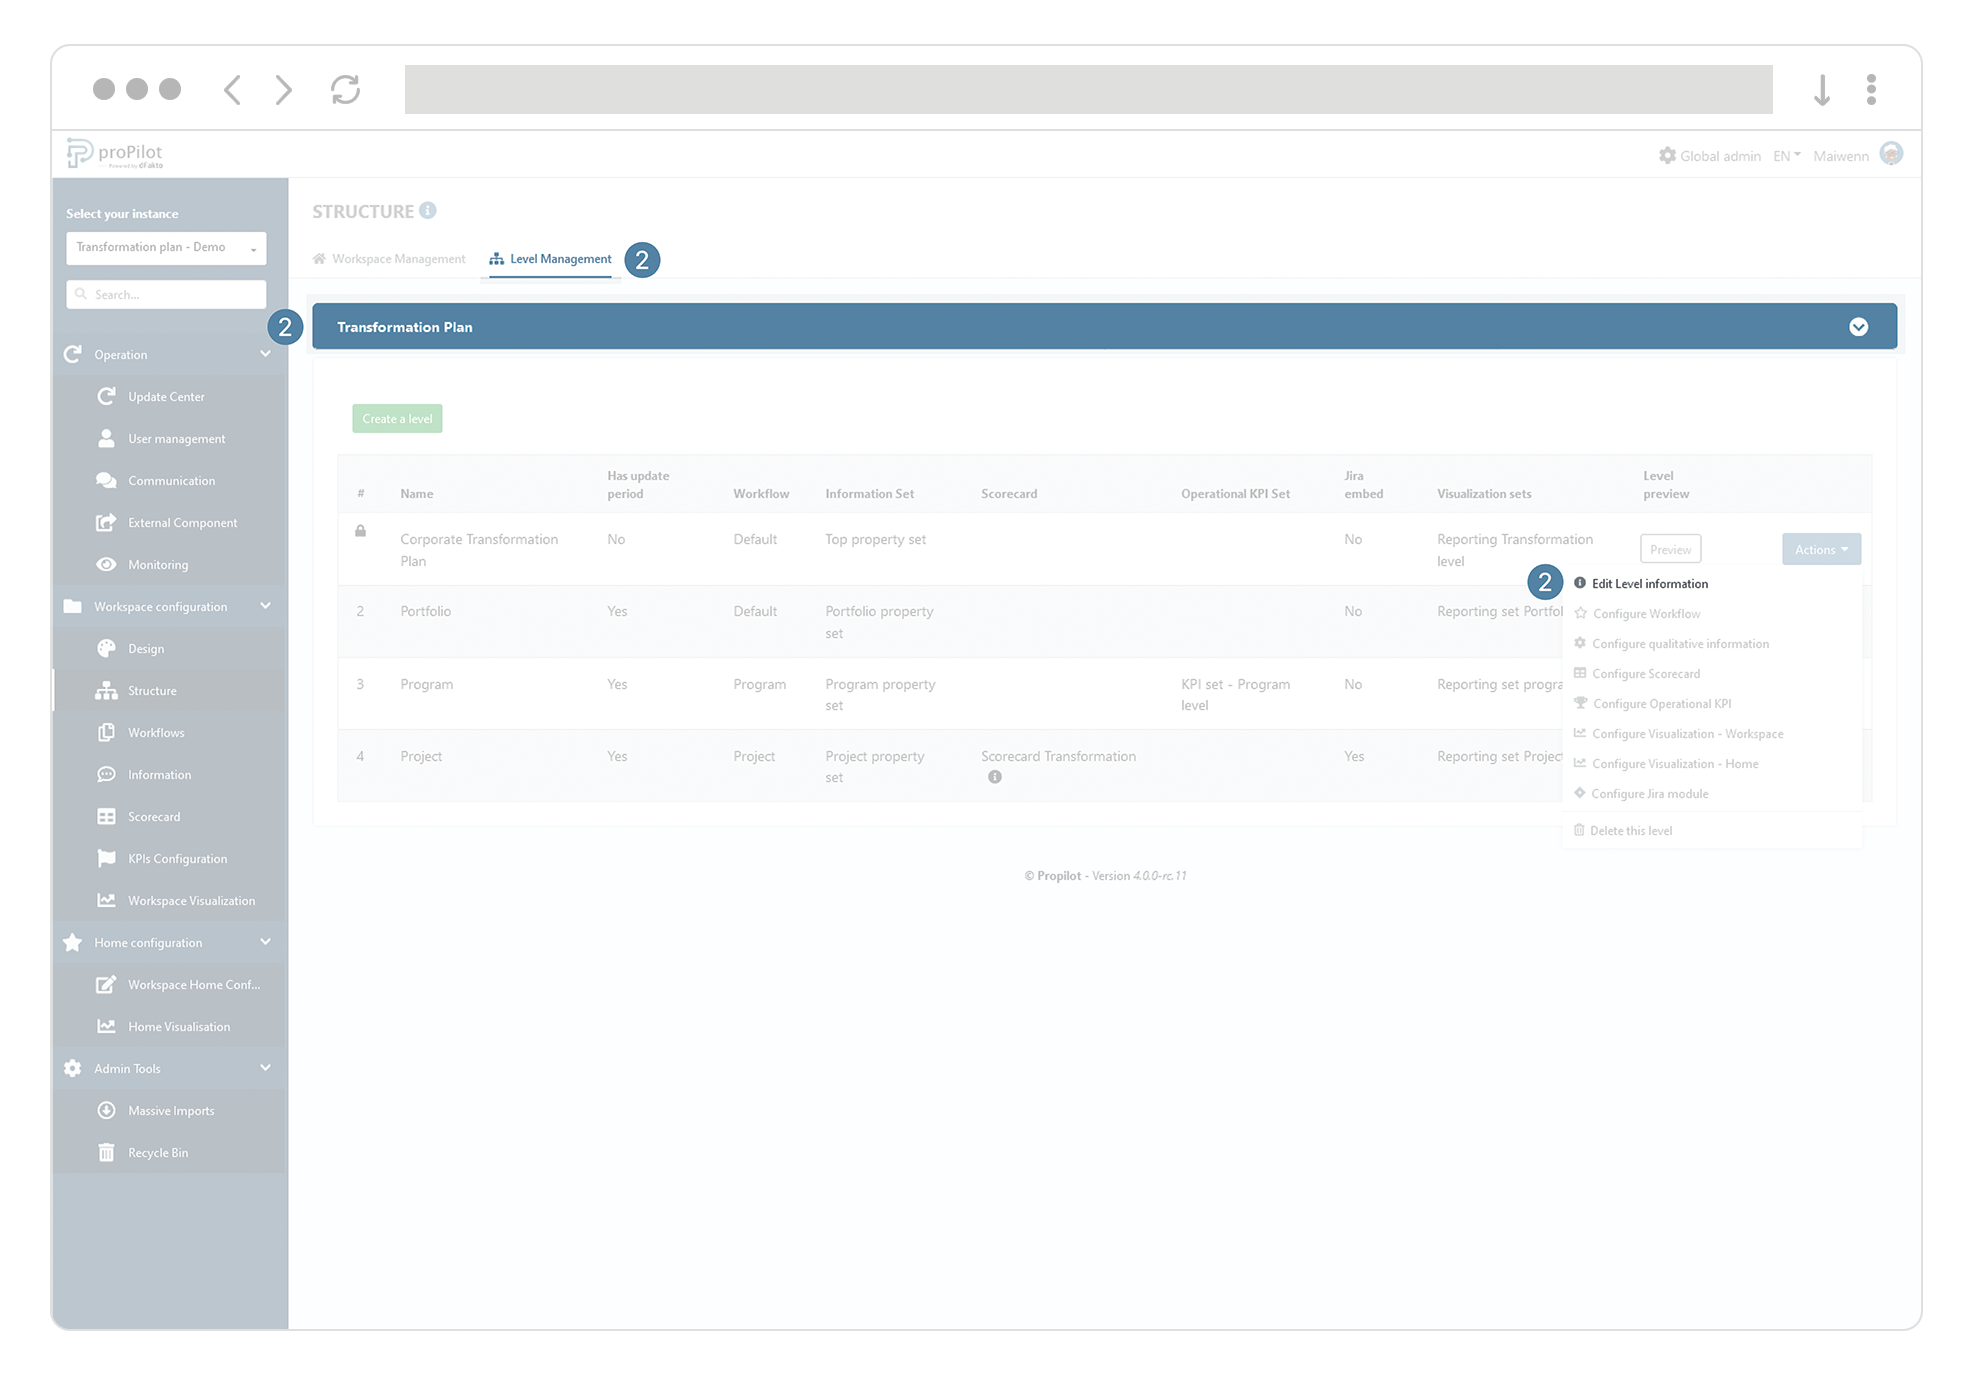Click the KPIs Configuration flag icon
This screenshot has width=1973, height=1384.
[106, 859]
